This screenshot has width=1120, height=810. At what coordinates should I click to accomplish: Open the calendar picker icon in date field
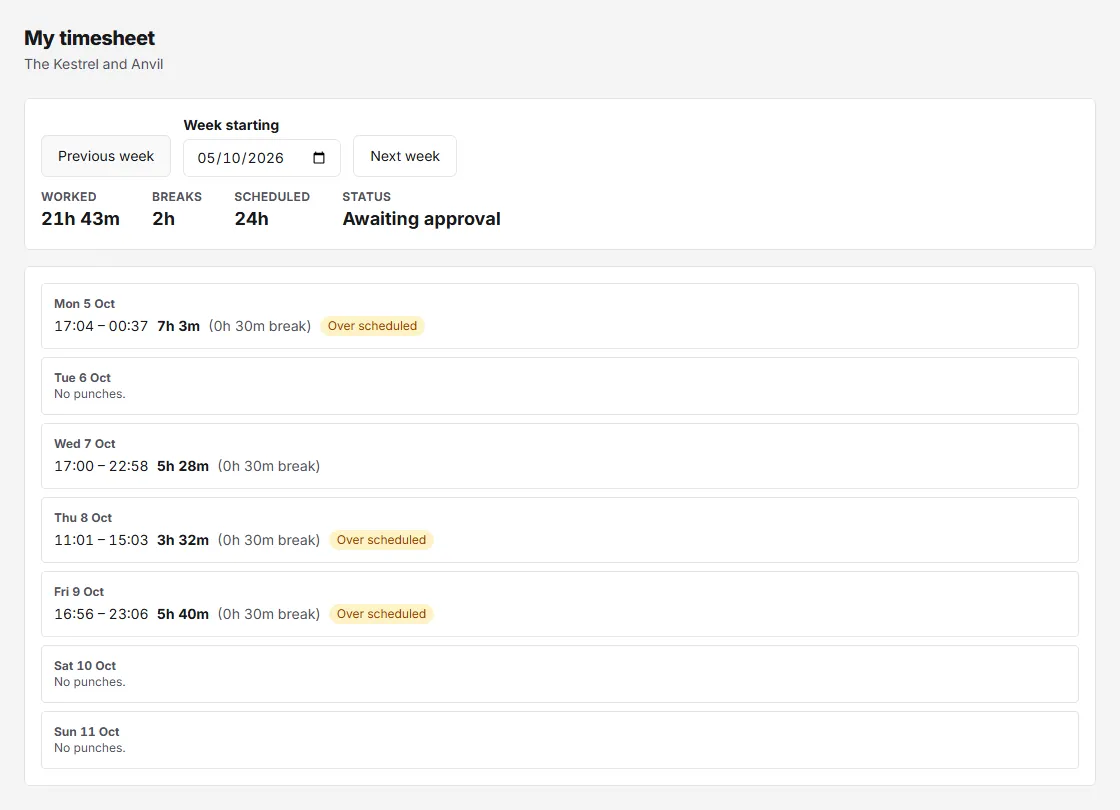tap(319, 158)
